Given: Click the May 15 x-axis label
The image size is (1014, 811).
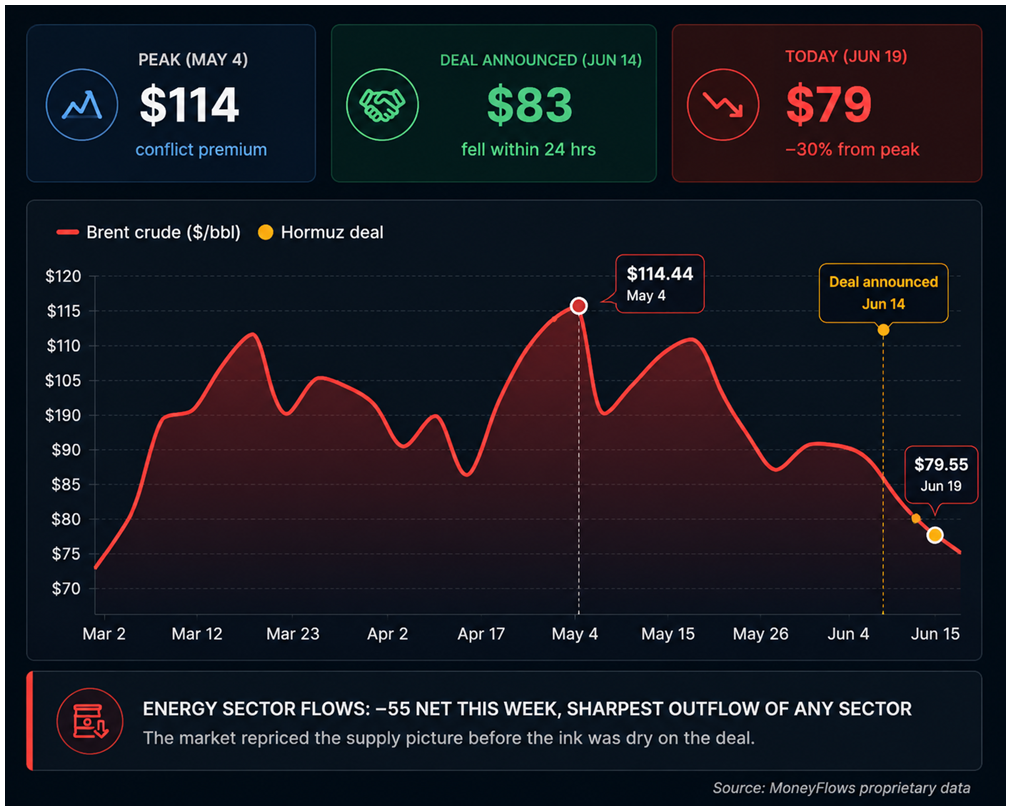Looking at the screenshot, I should 668,634.
